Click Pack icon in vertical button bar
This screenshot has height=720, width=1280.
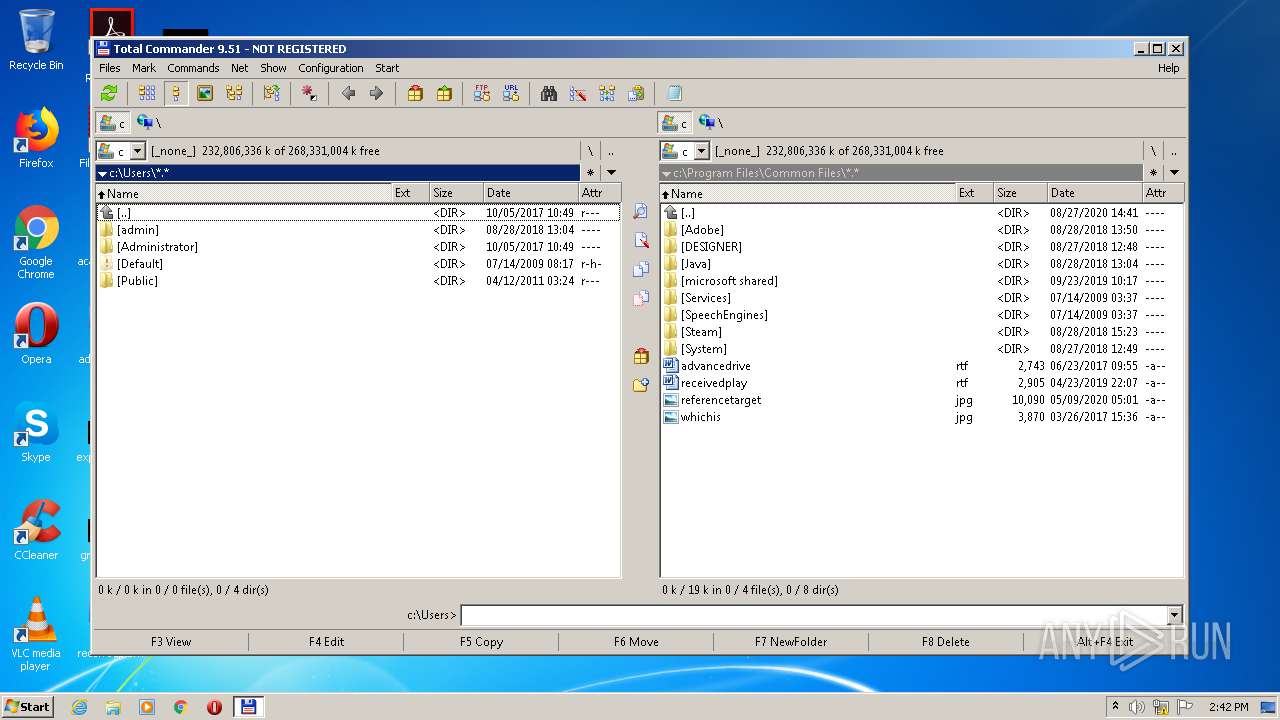(x=641, y=357)
